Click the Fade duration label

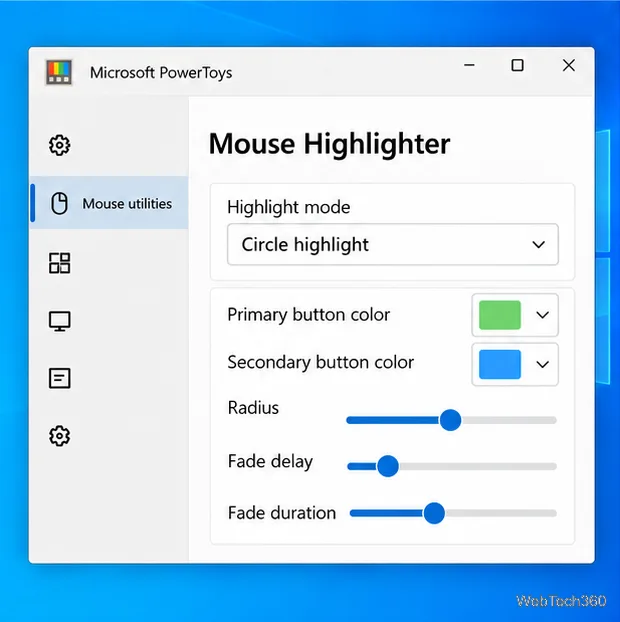(282, 513)
